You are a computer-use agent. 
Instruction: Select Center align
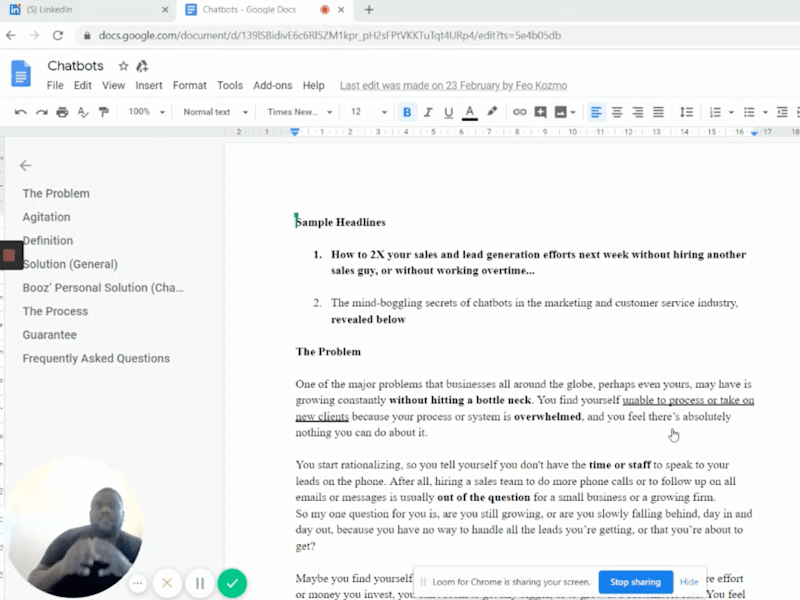coord(617,112)
